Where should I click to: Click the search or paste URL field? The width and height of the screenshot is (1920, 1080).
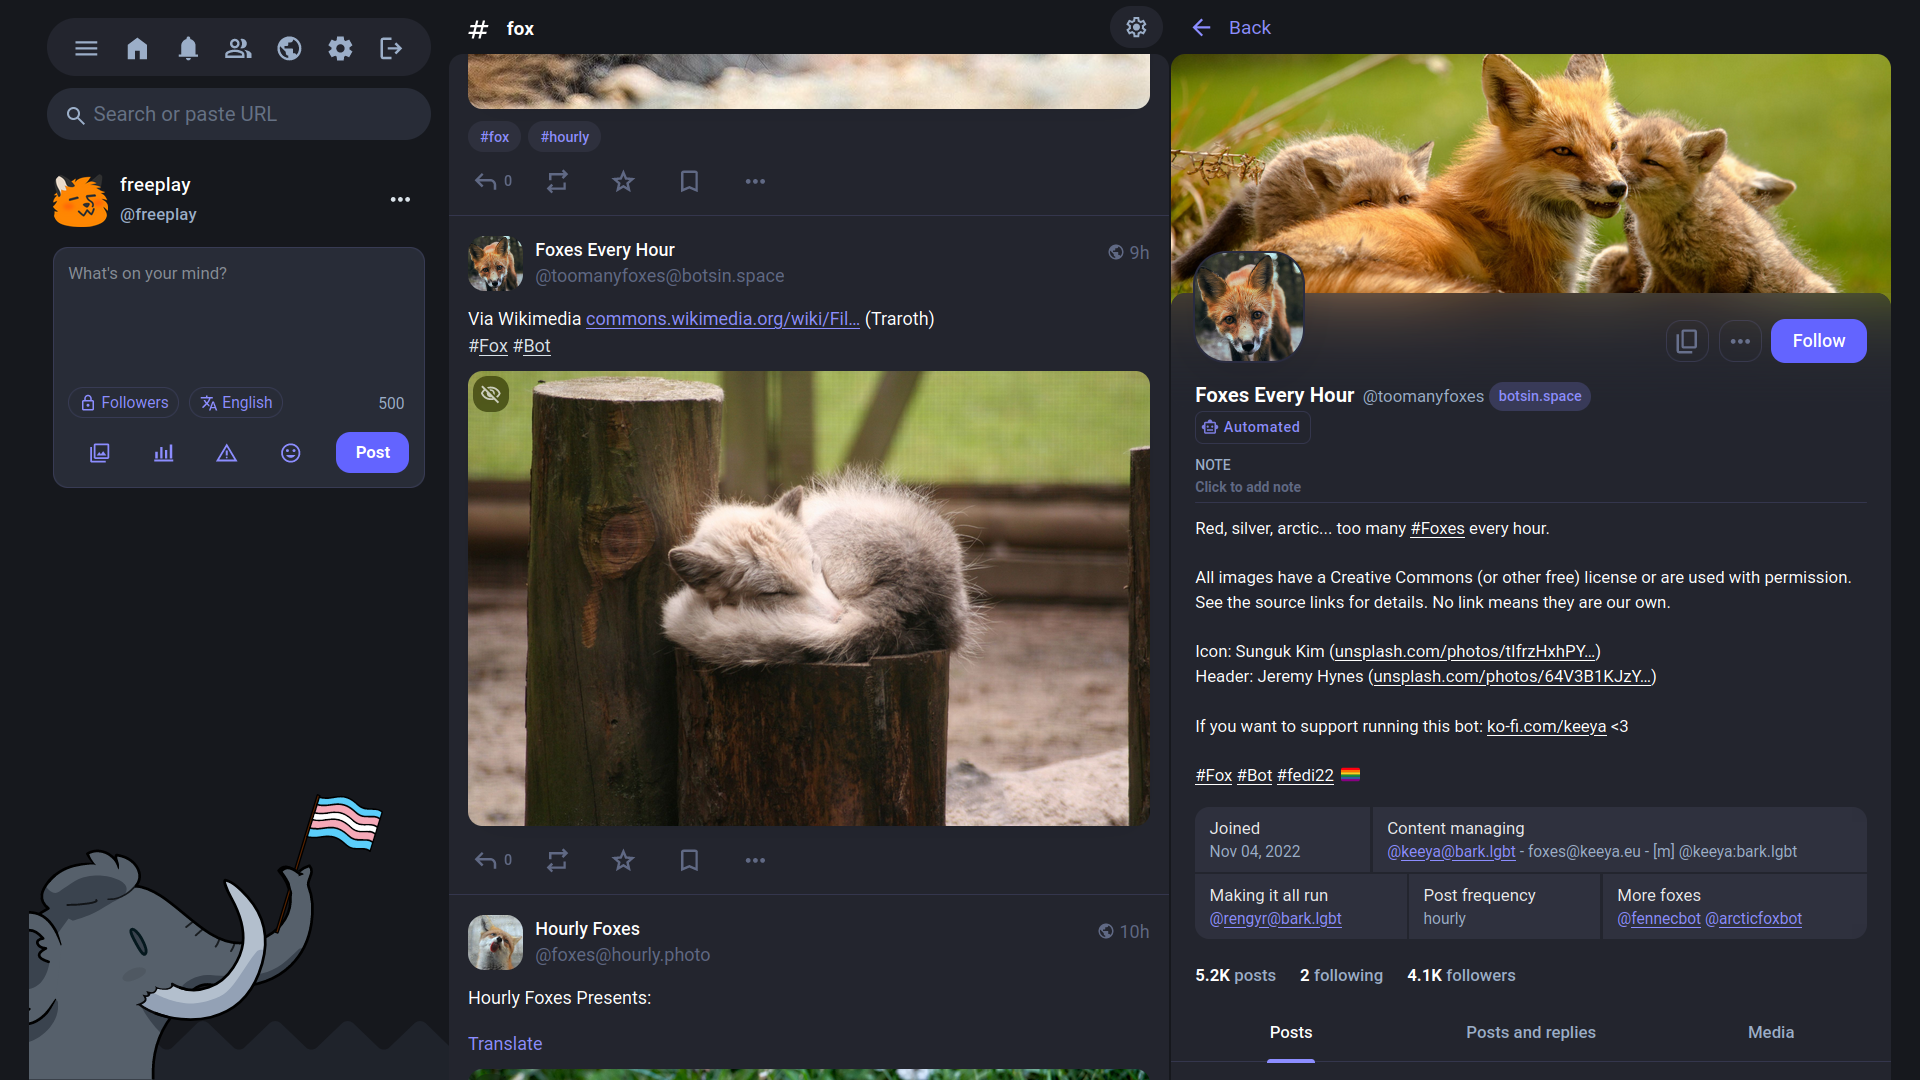click(x=238, y=114)
